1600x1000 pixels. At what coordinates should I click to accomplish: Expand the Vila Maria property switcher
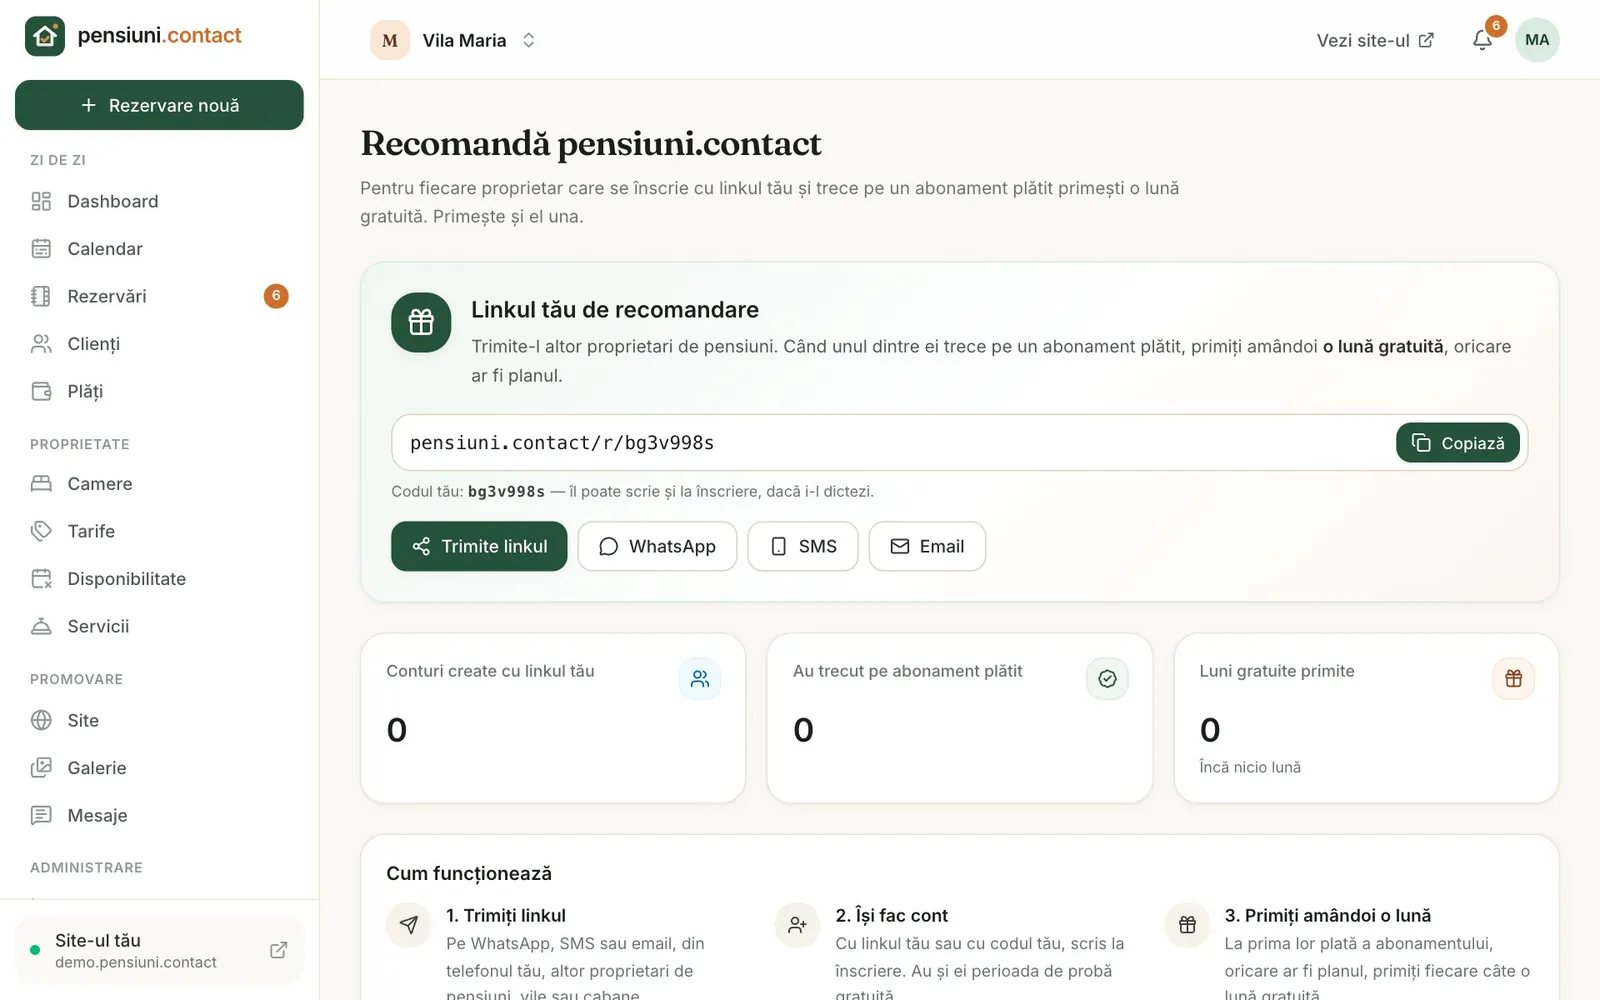coord(454,40)
